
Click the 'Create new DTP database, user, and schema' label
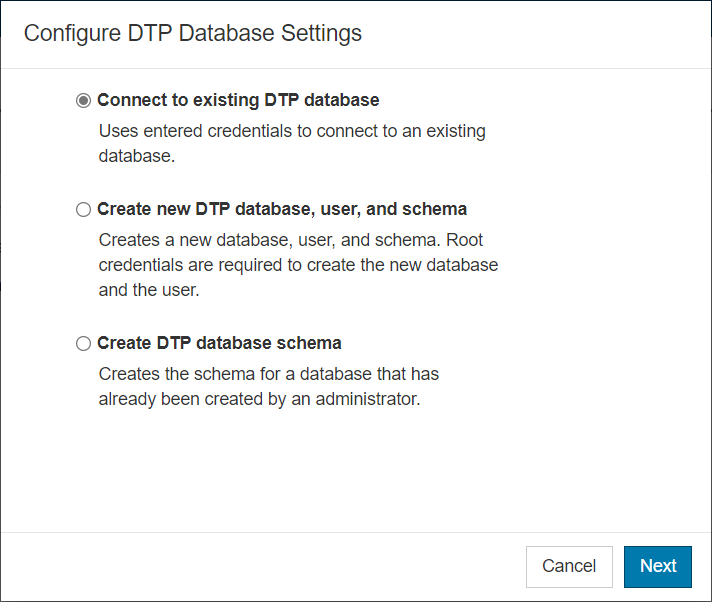[x=282, y=209]
